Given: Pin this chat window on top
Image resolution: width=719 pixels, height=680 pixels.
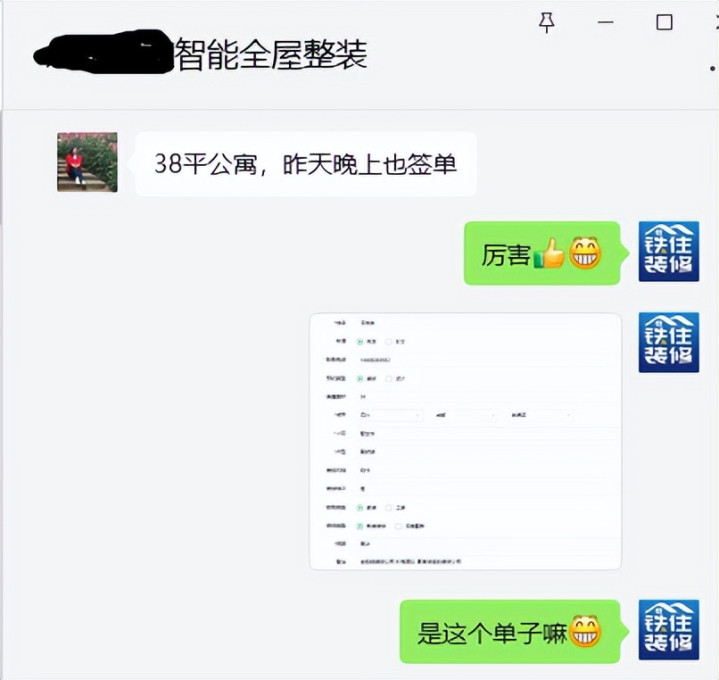Looking at the screenshot, I should click(x=547, y=22).
